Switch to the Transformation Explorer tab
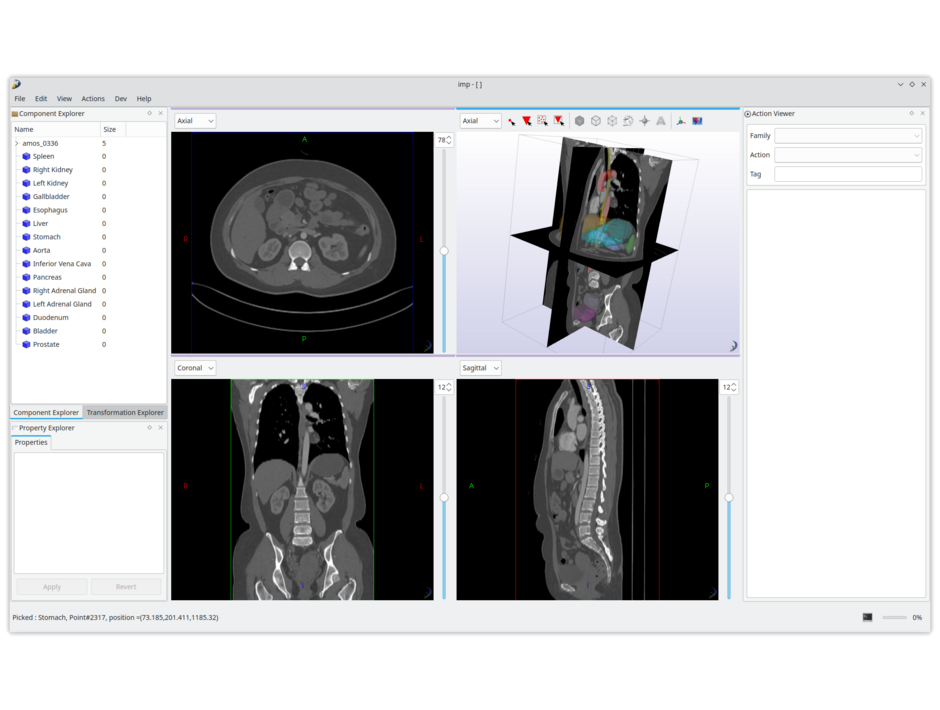Screen dimensions: 940x710 (124, 412)
